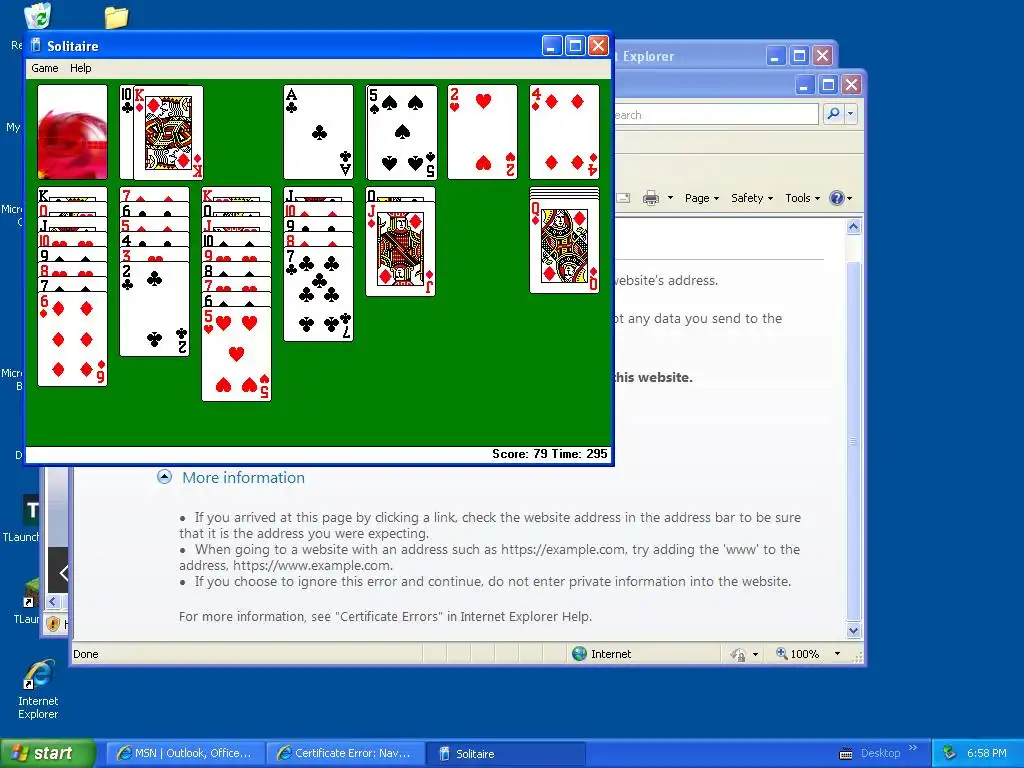
Task: Collapse the More information section arrow
Action: tap(165, 477)
